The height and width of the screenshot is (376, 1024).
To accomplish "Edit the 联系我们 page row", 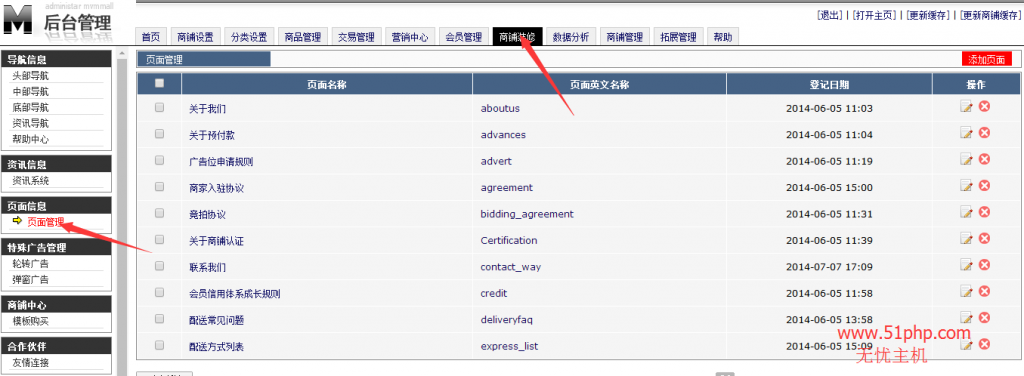I will pyautogui.click(x=967, y=265).
